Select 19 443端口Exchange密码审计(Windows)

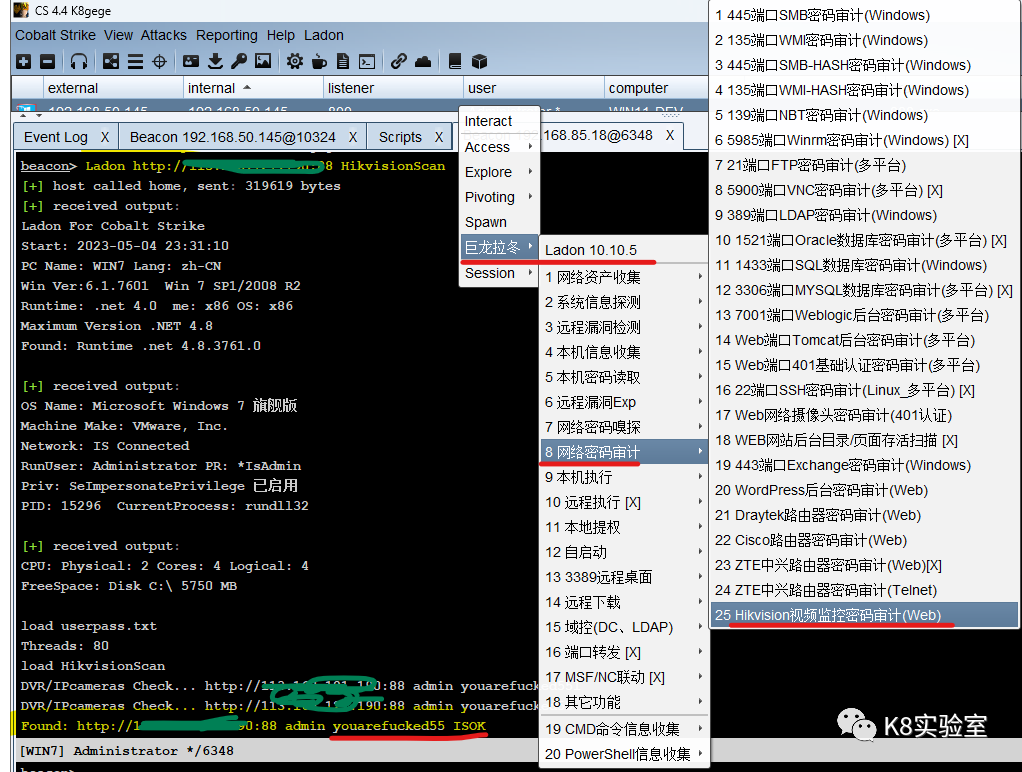[x=864, y=465]
